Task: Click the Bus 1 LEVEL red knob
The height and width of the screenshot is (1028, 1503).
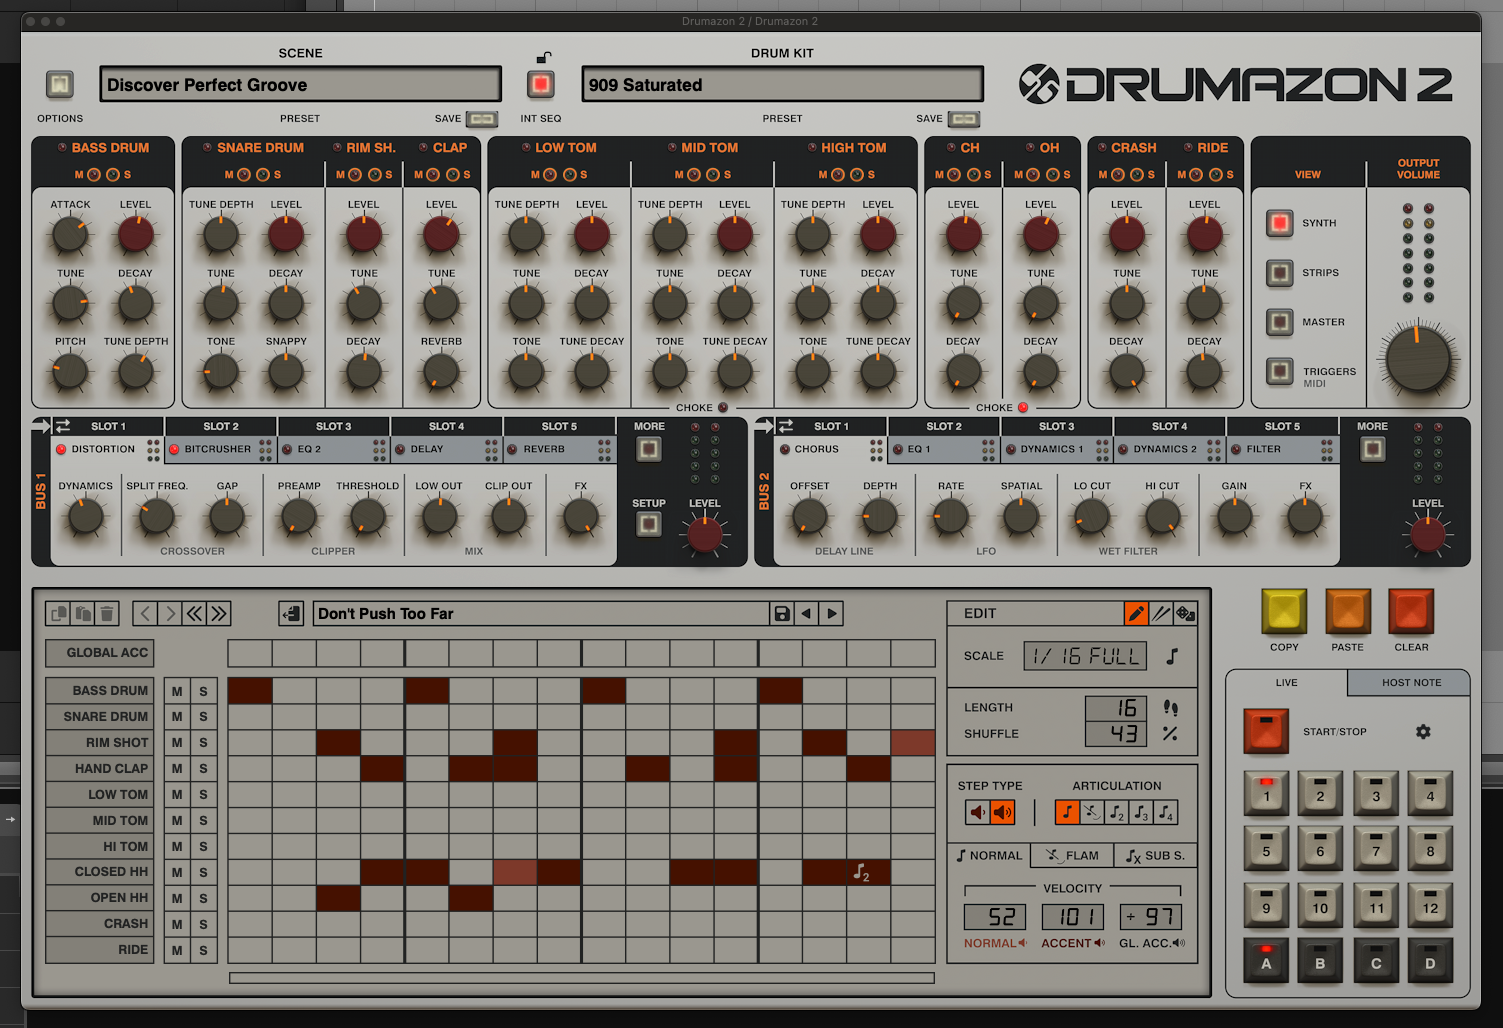Action: coord(705,535)
